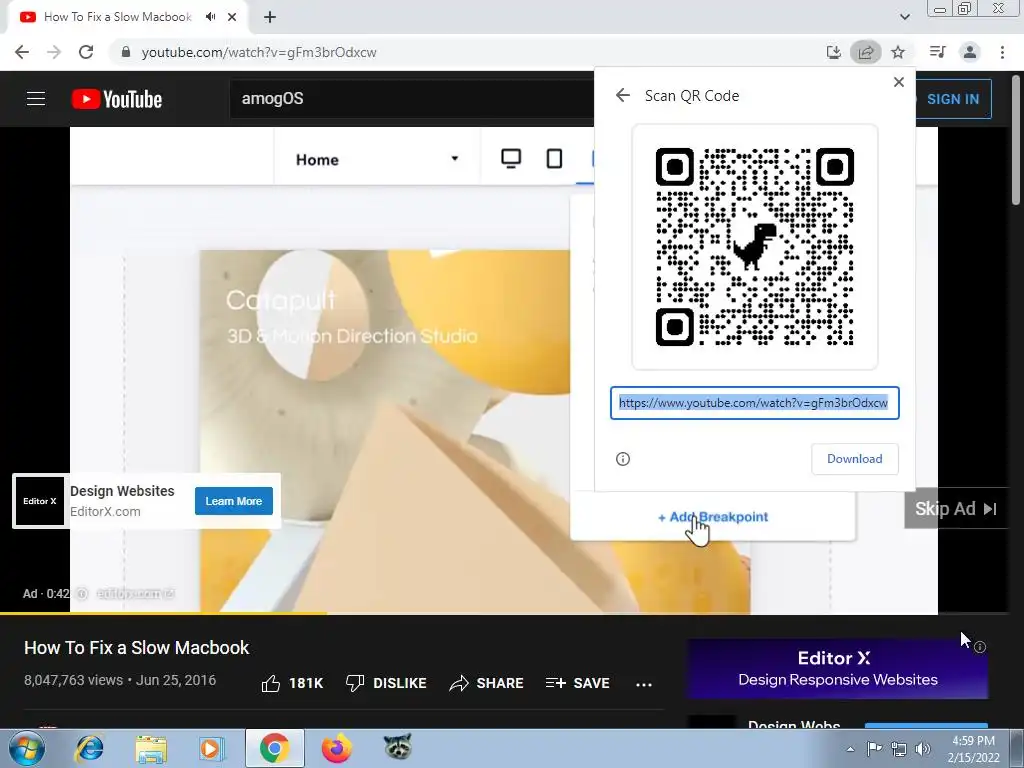Open raccoon icon app in taskbar
Image resolution: width=1024 pixels, height=768 pixels.
(398, 747)
